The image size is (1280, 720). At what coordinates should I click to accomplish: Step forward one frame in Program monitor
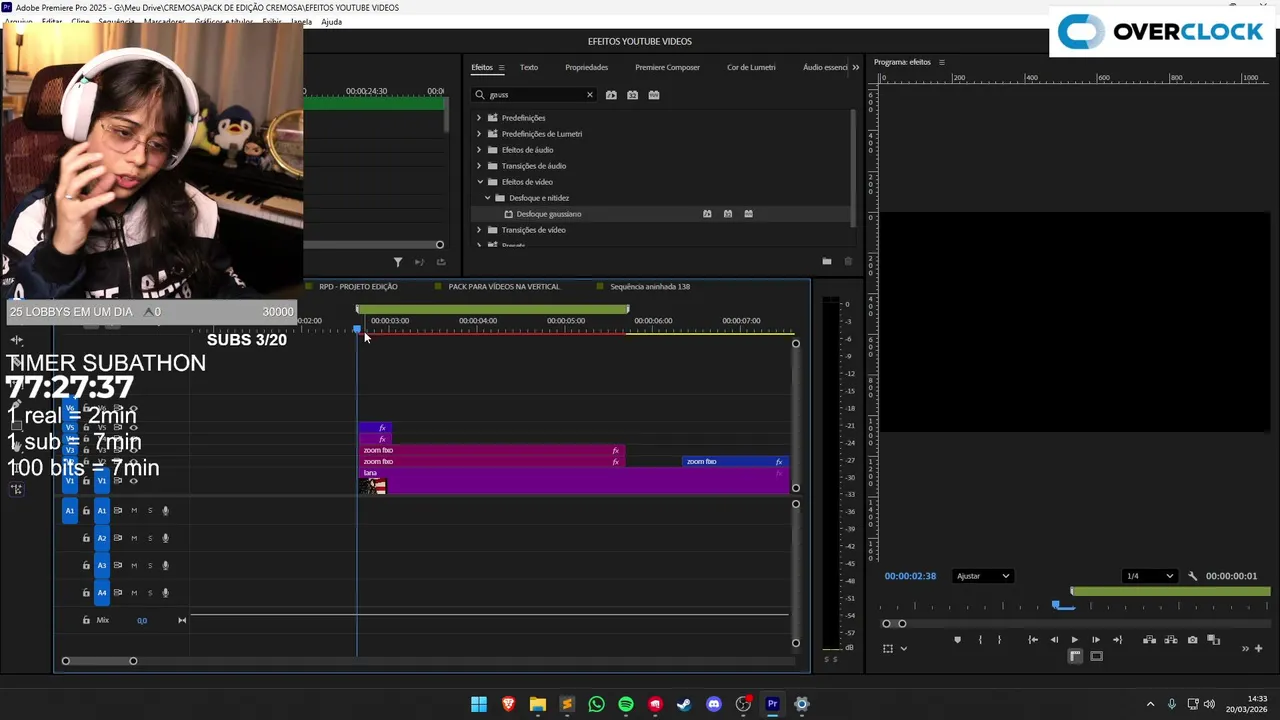point(1096,640)
